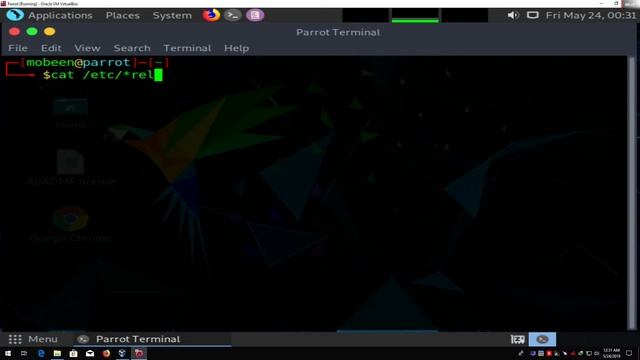The height and width of the screenshot is (360, 640).
Task: Open the clock showing Fri May 24
Action: [x=591, y=16]
